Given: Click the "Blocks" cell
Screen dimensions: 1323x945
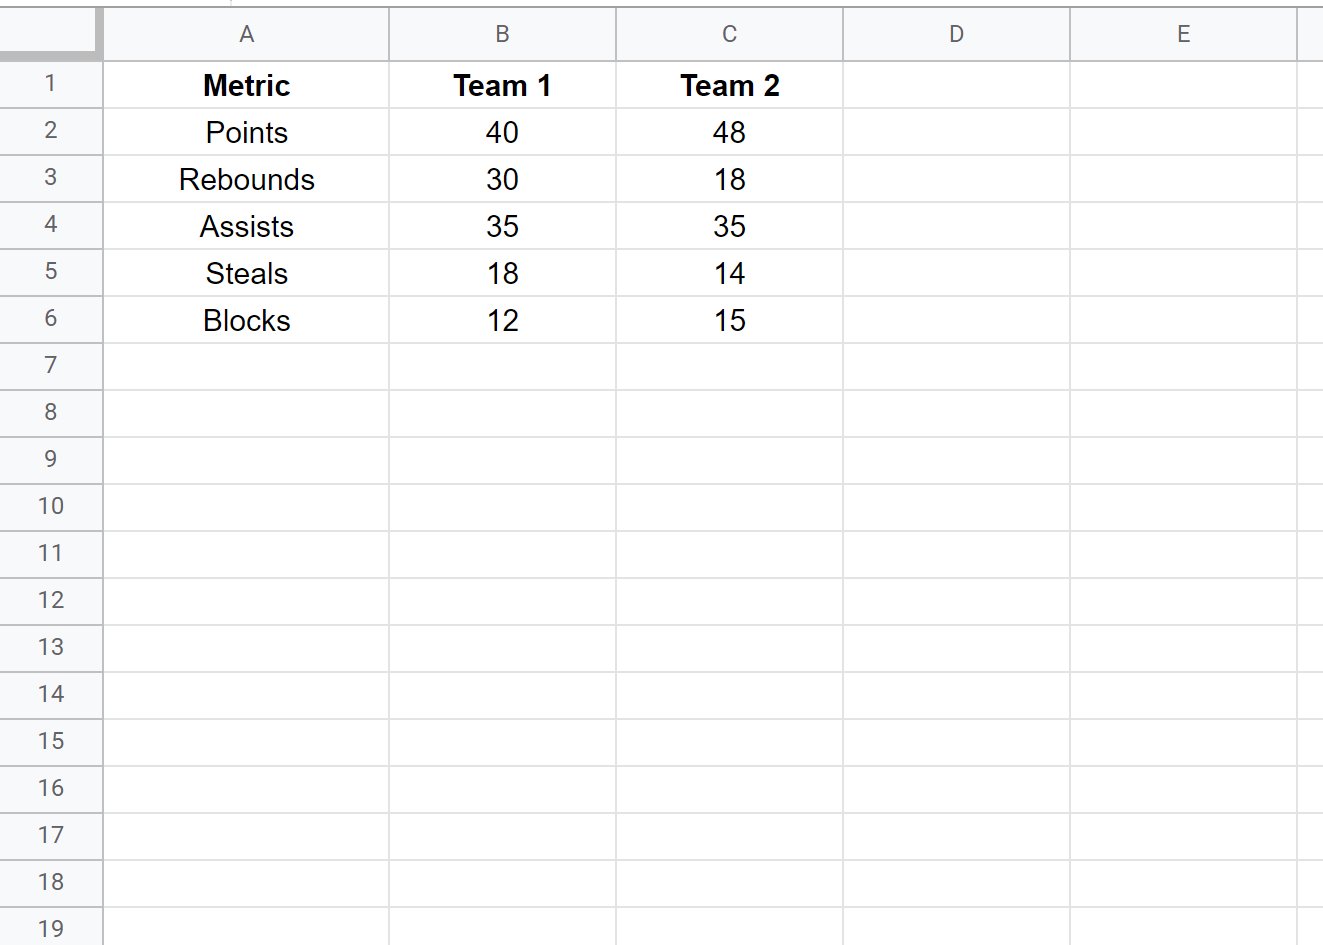Looking at the screenshot, I should point(246,321).
